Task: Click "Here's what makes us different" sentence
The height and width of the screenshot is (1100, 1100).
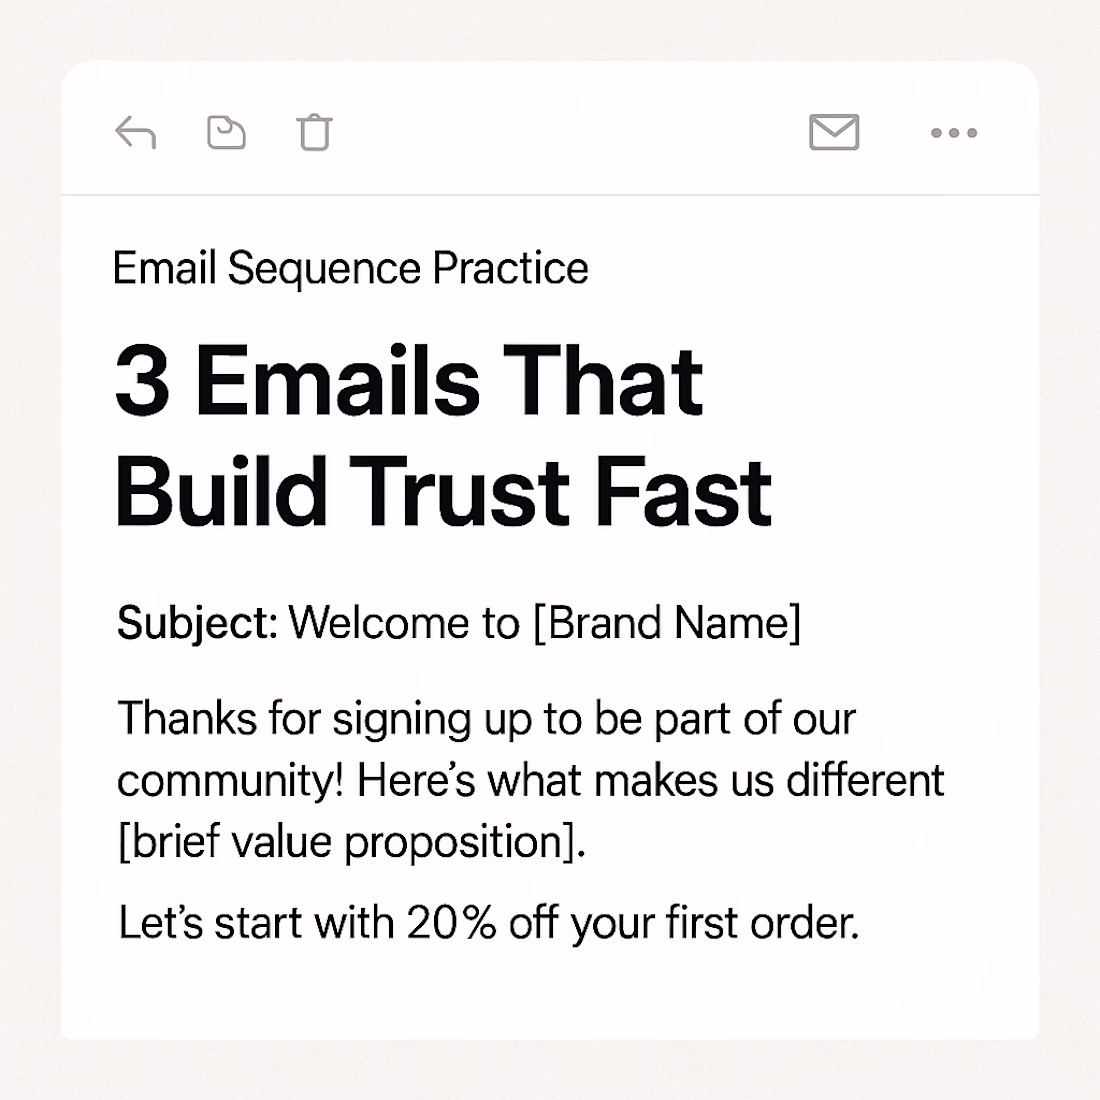Action: (650, 780)
